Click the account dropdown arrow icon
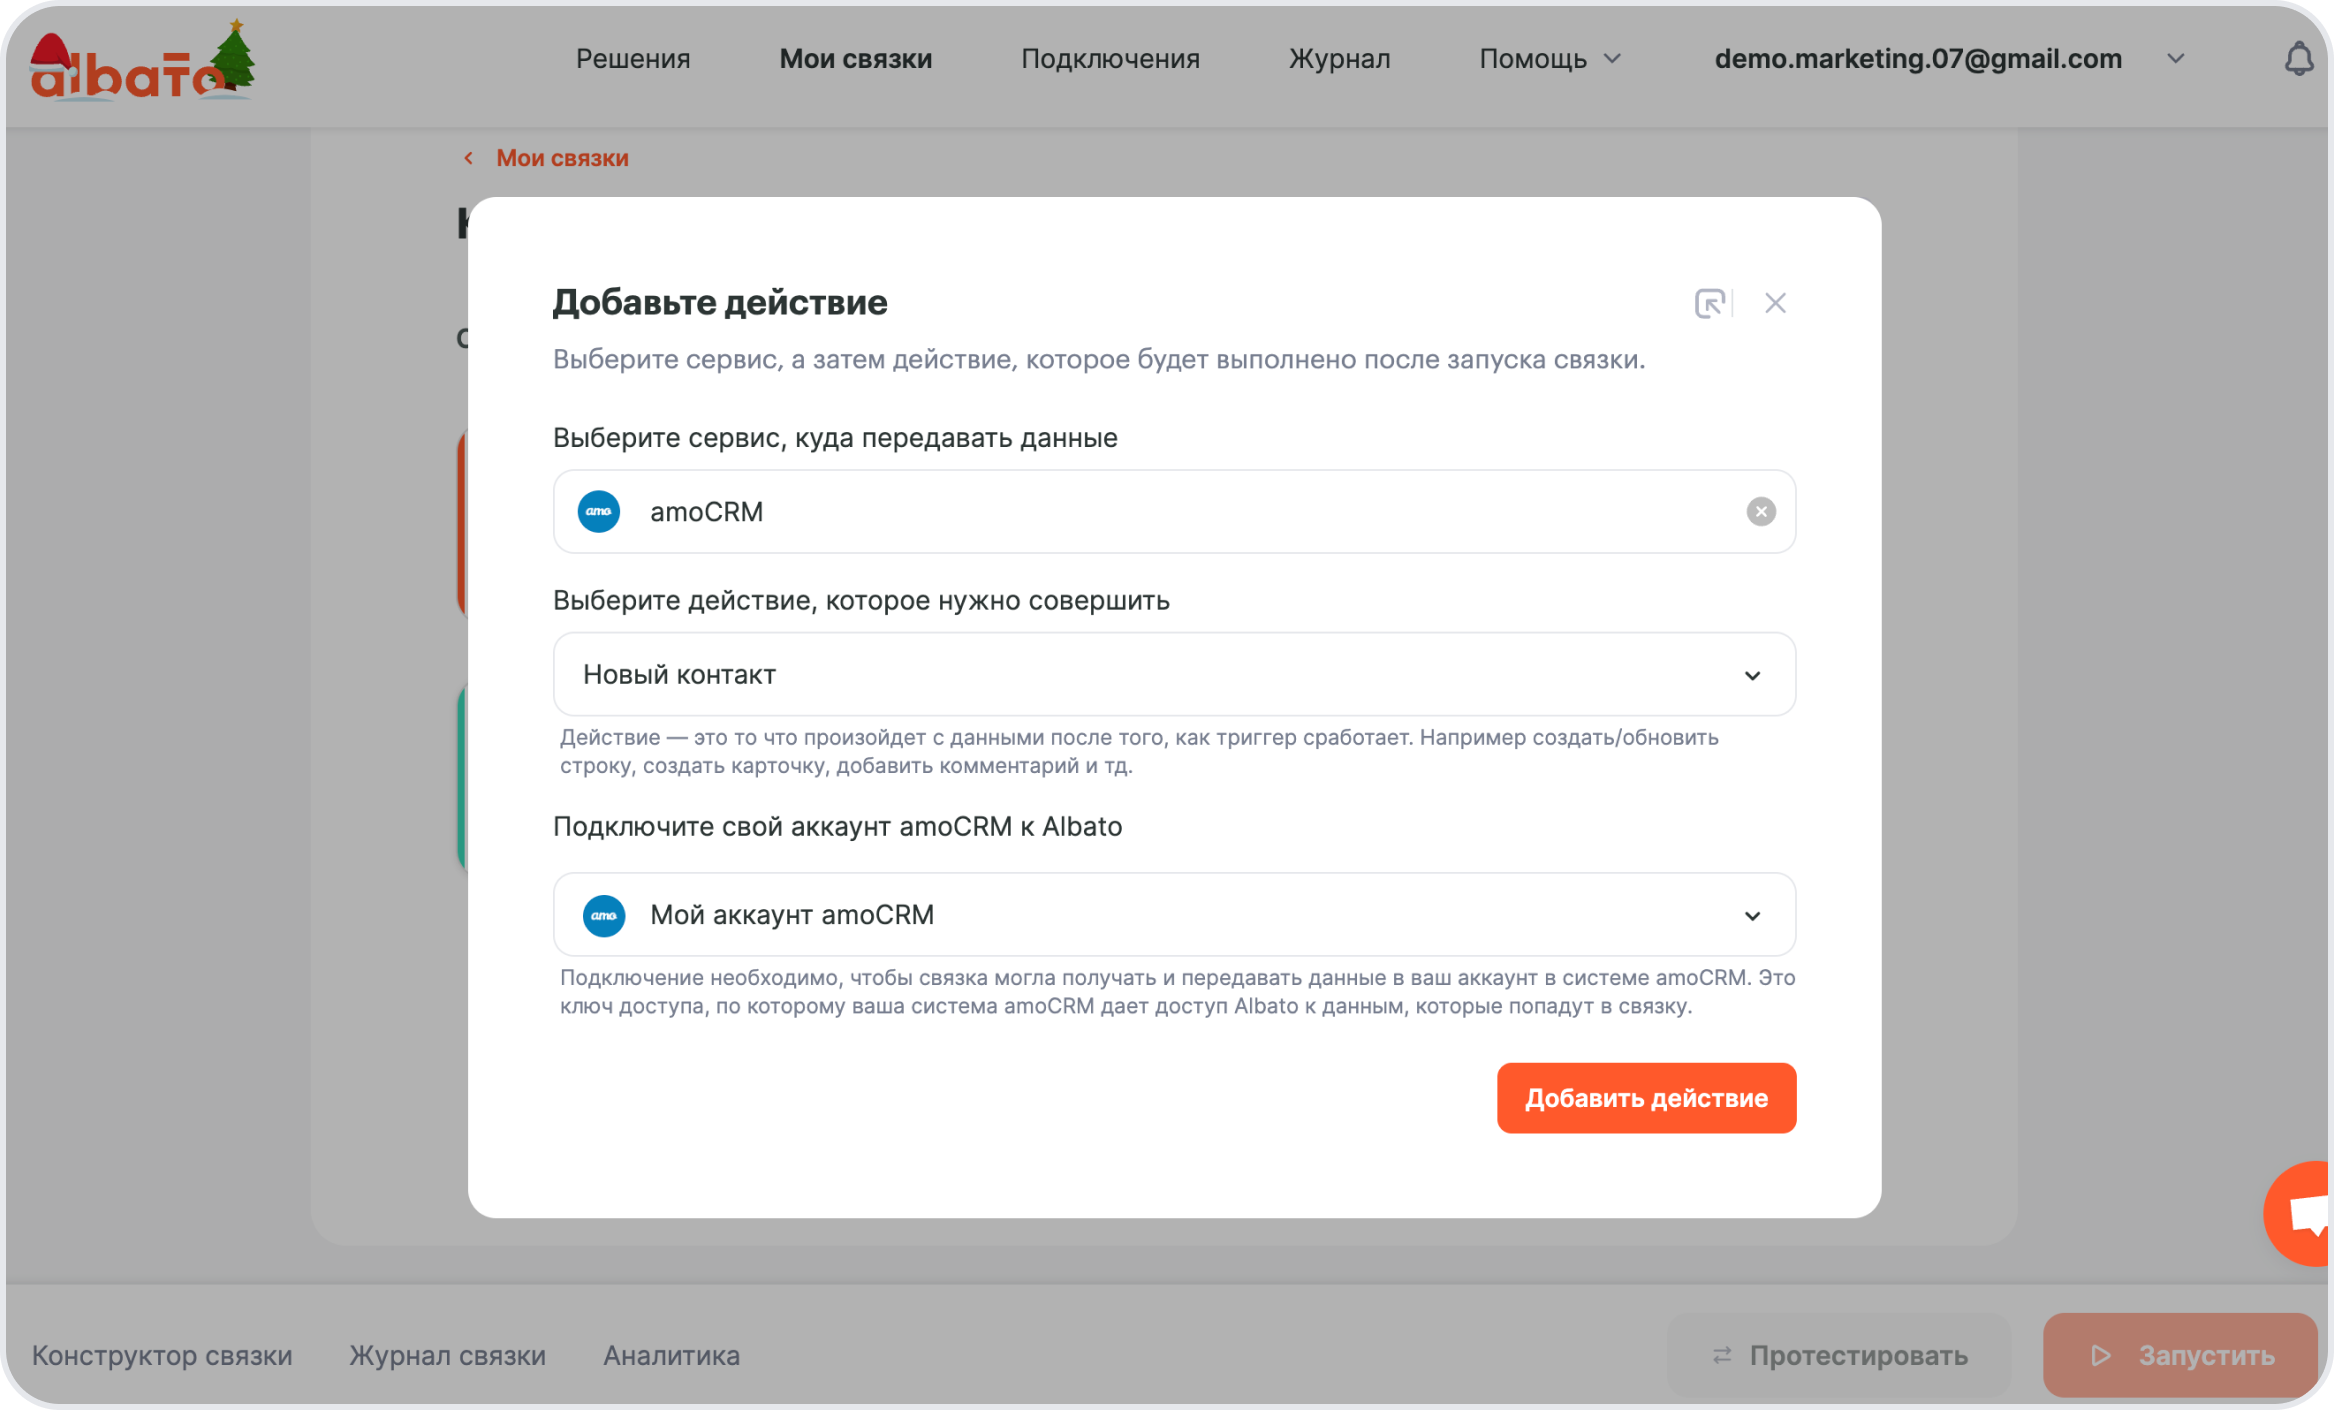Image resolution: width=2334 pixels, height=1410 pixels. pos(1752,915)
